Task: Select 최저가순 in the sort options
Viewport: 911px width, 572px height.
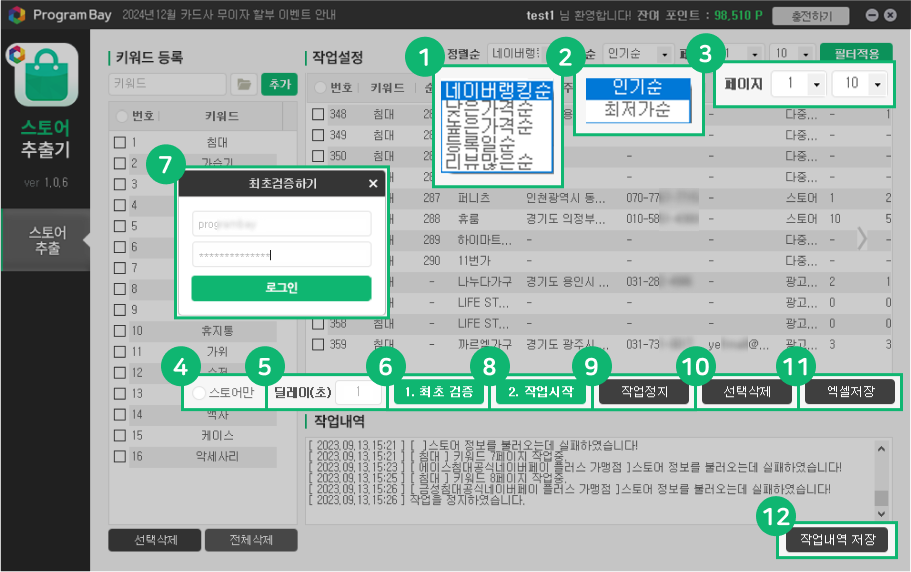Action: click(x=637, y=109)
